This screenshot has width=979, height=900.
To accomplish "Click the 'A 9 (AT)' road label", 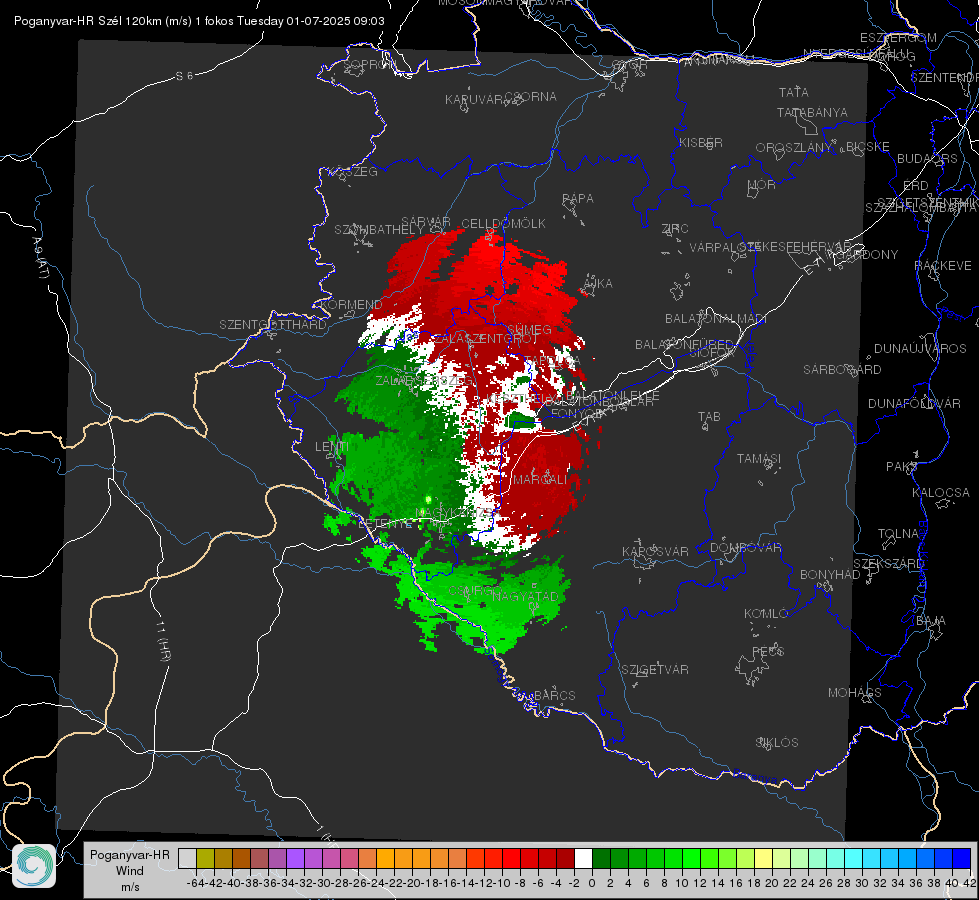I will (40, 258).
